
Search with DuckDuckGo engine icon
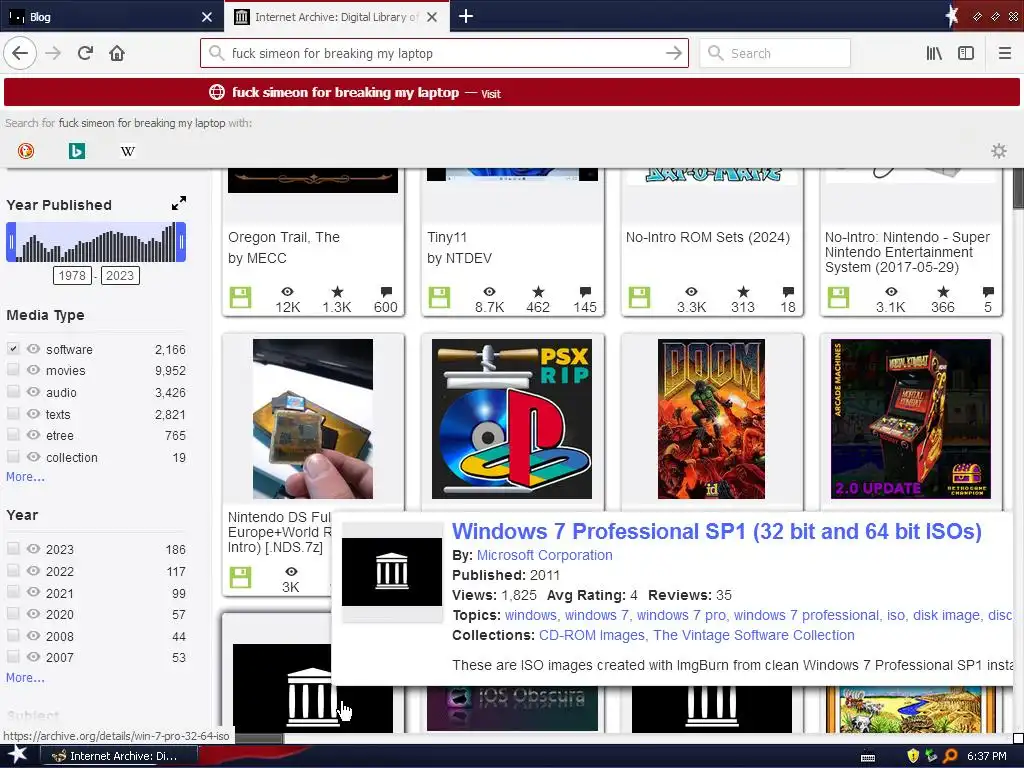(x=25, y=151)
